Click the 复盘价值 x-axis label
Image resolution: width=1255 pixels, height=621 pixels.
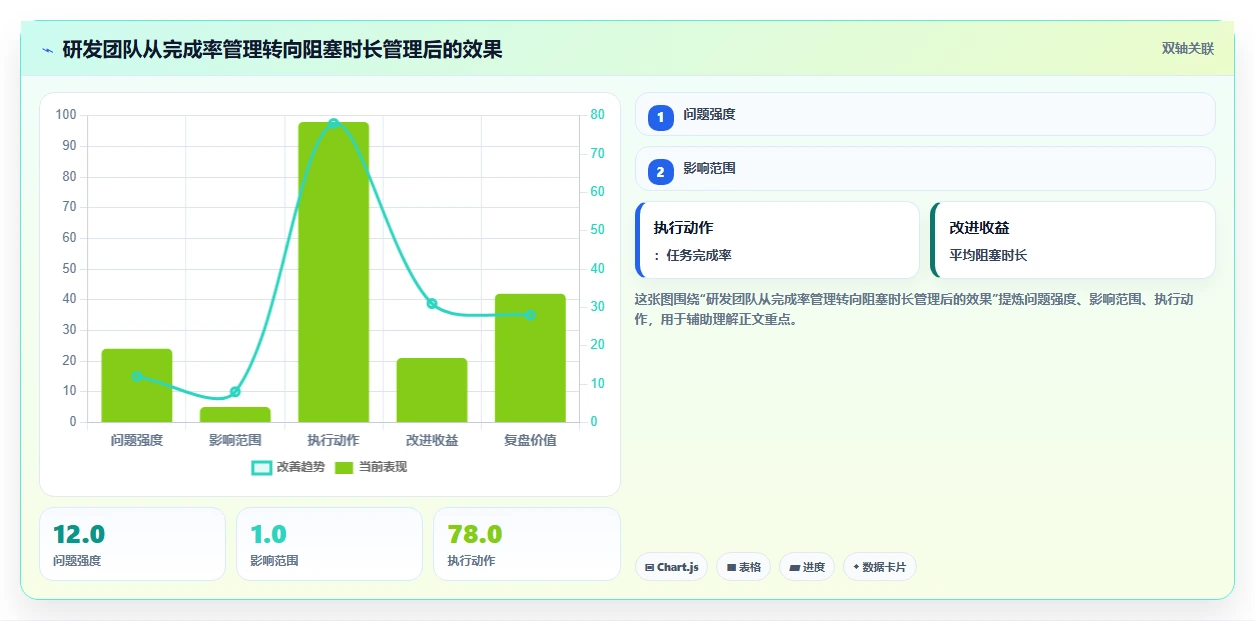(x=530, y=440)
